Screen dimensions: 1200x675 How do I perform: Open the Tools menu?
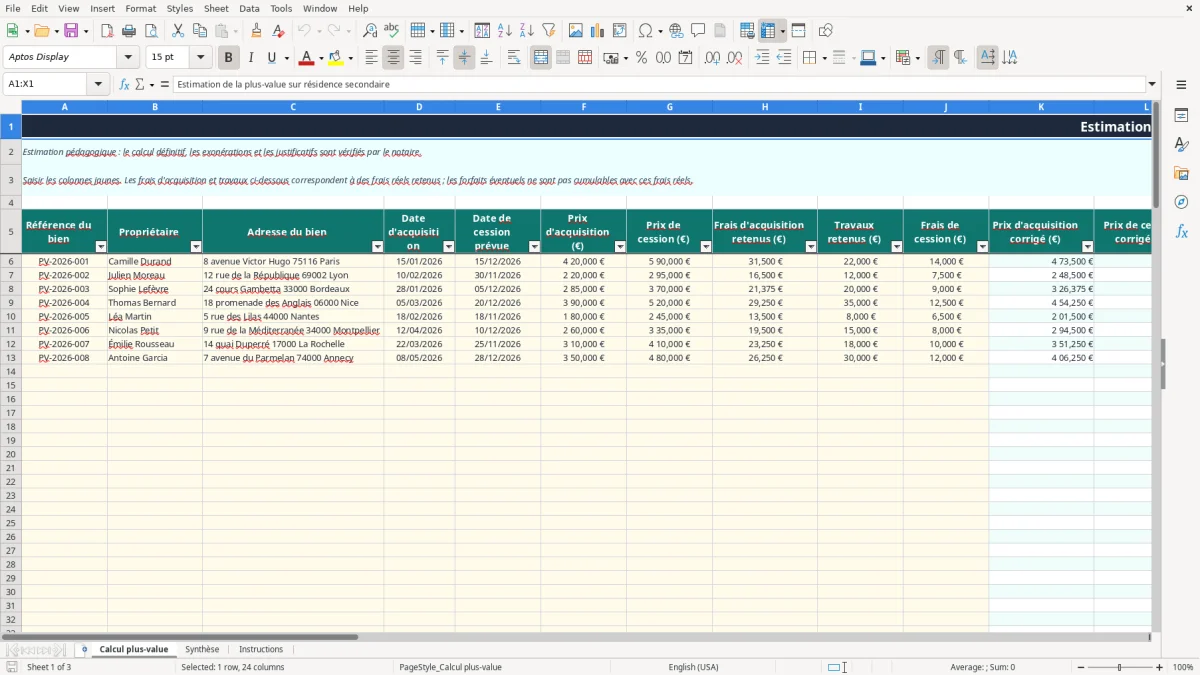[281, 8]
